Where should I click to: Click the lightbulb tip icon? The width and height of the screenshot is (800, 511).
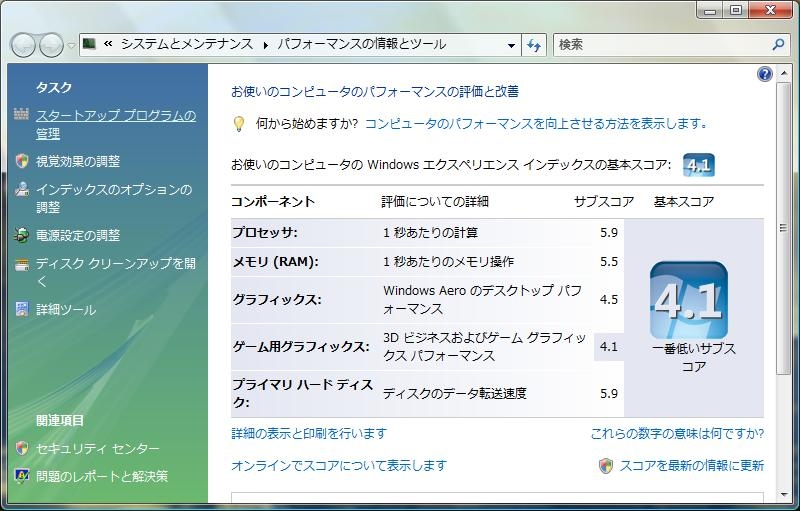click(239, 124)
